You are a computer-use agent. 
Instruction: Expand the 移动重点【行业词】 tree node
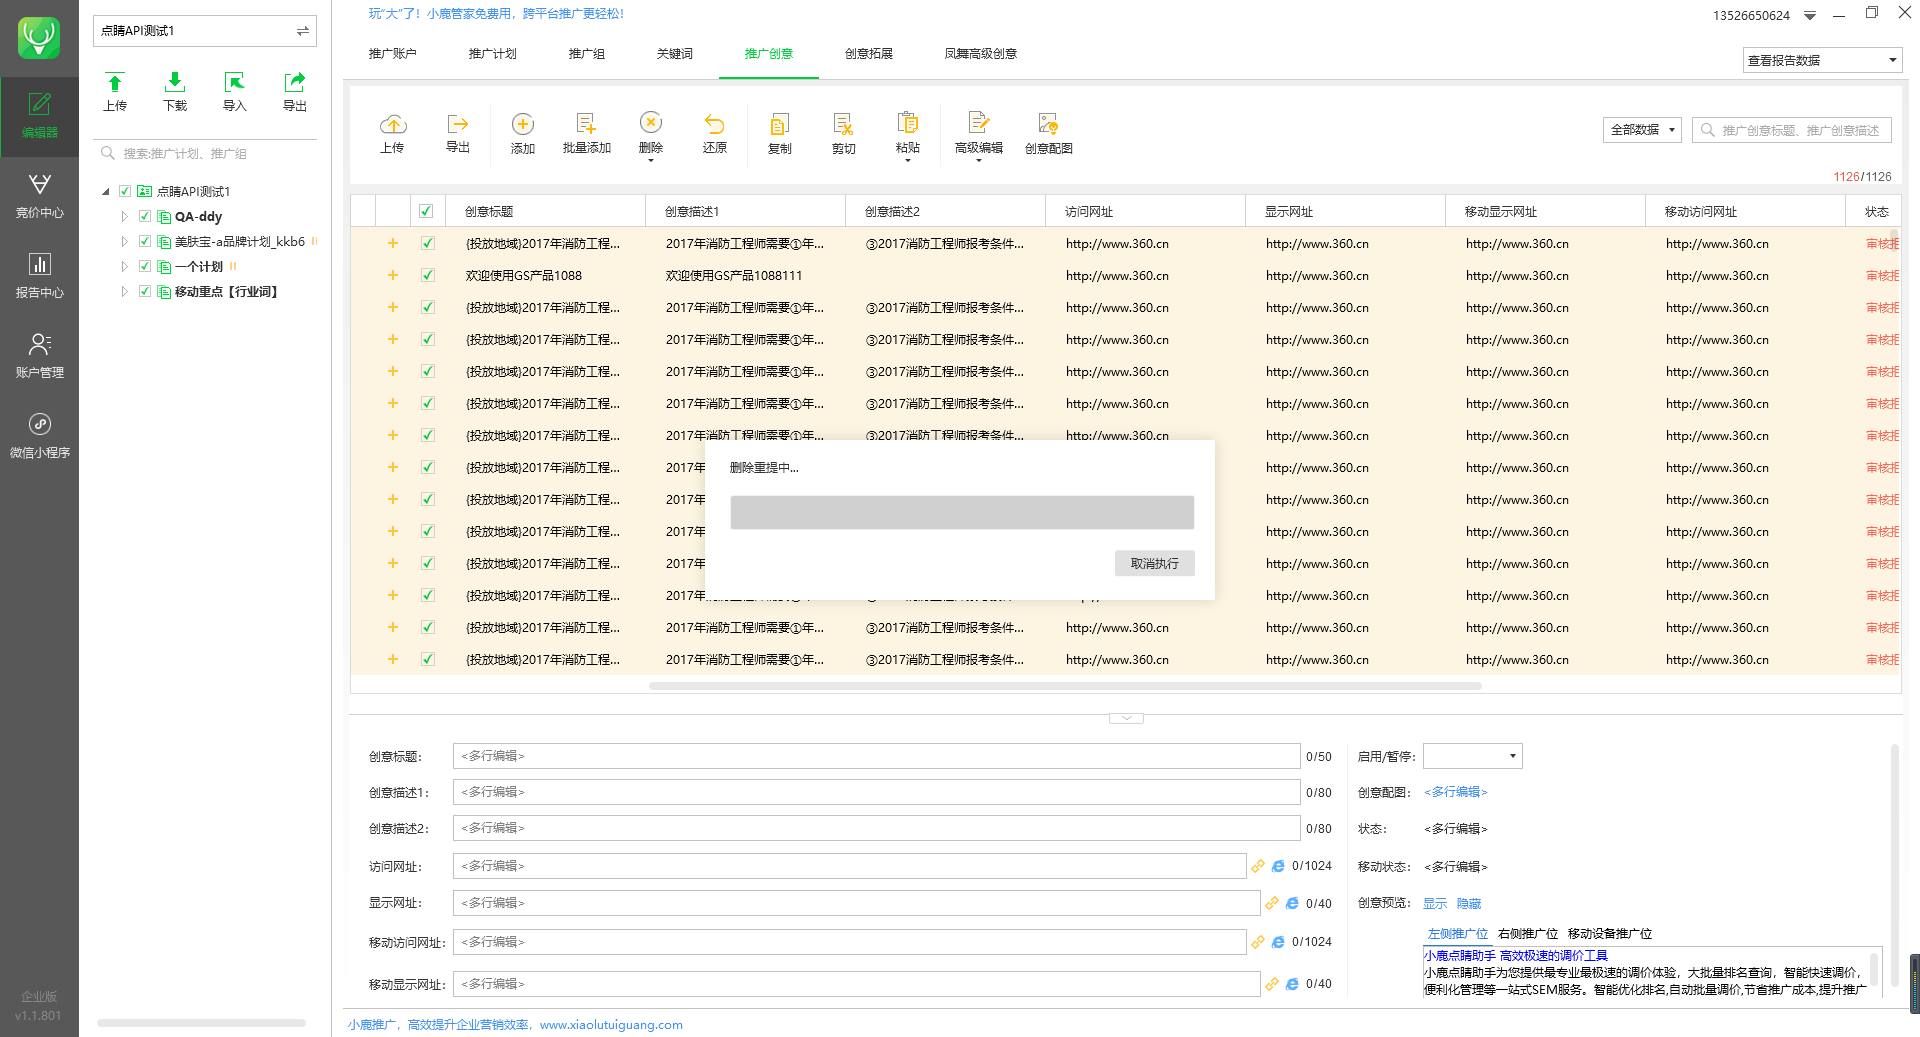(x=125, y=291)
